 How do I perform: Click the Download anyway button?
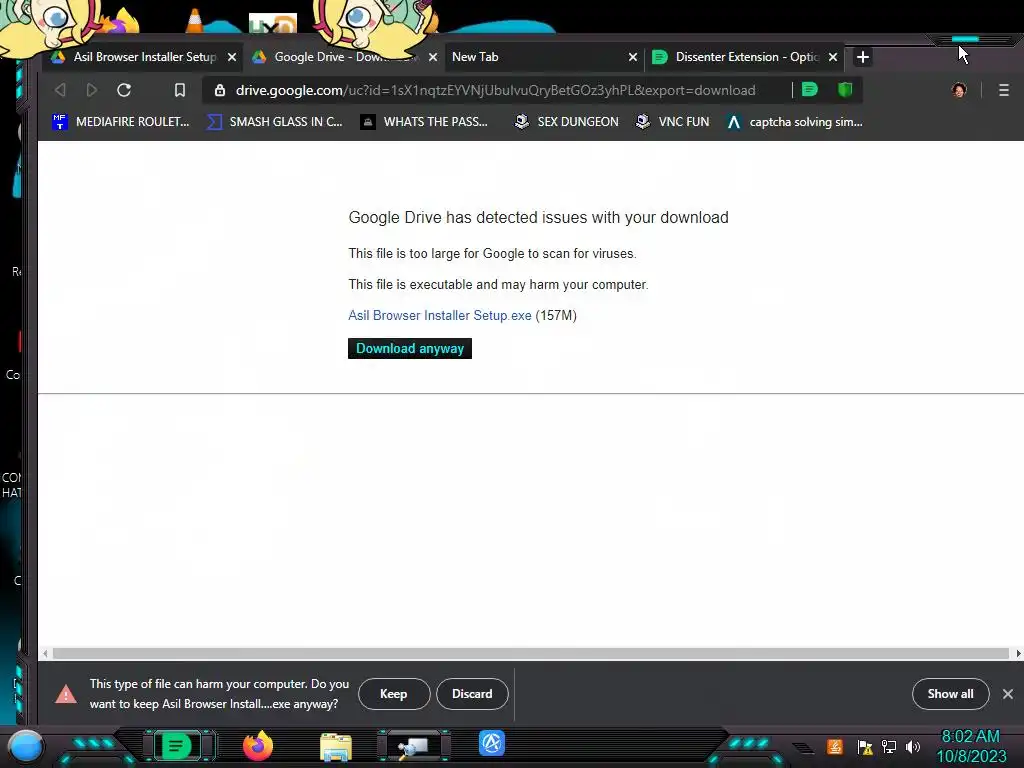pos(409,348)
